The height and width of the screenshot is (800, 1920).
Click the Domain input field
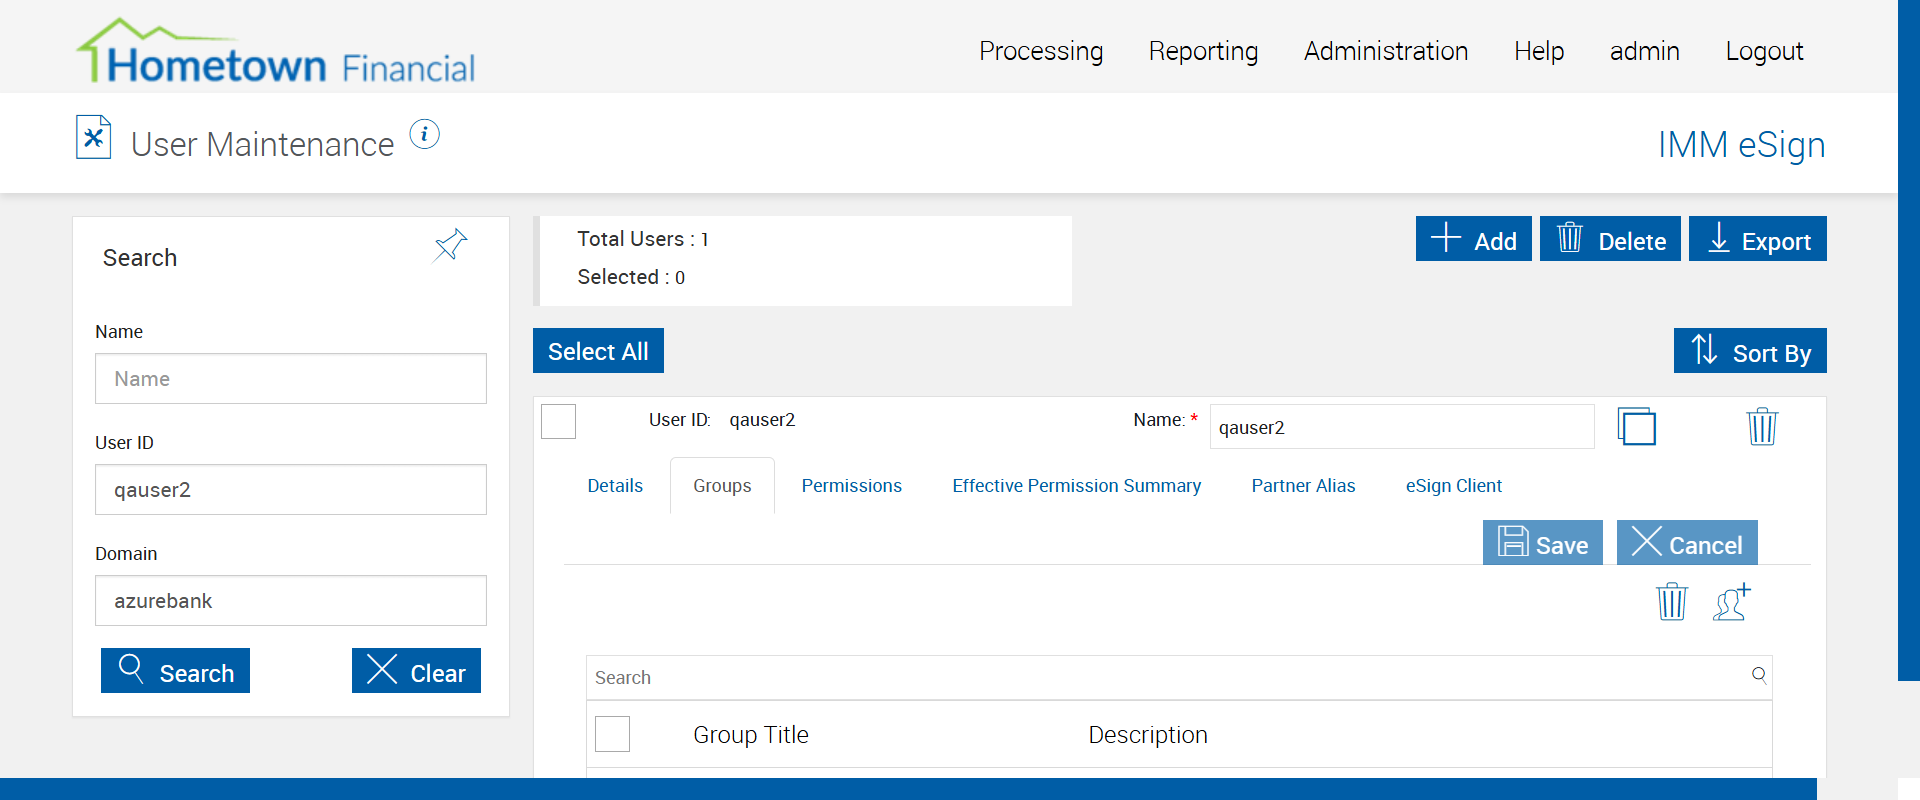[x=291, y=601]
